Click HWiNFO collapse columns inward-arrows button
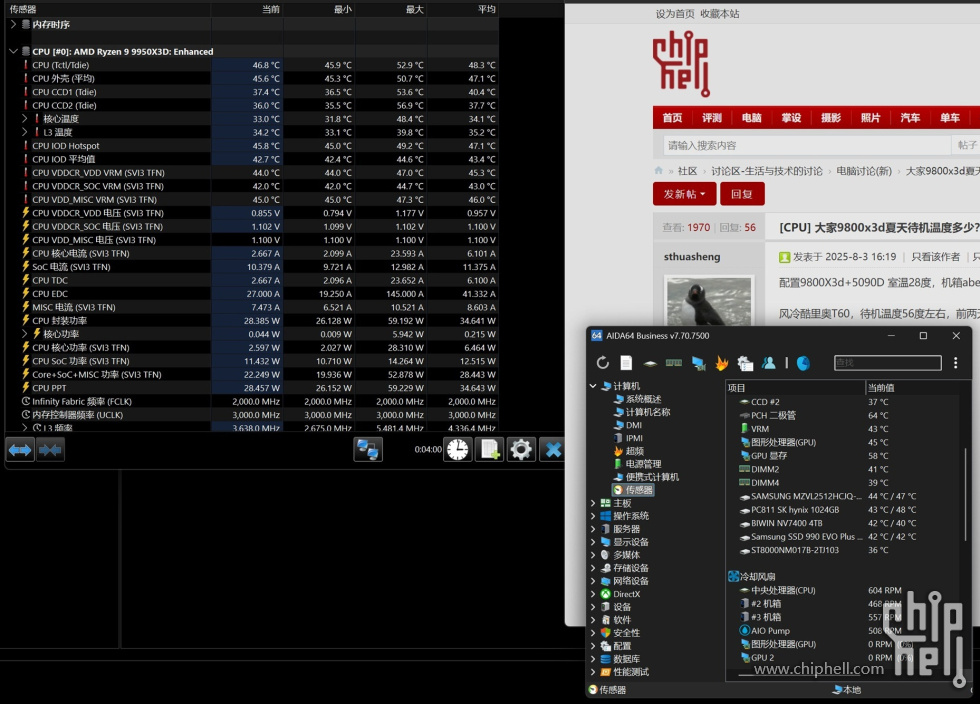This screenshot has height=704, width=980. coord(50,450)
